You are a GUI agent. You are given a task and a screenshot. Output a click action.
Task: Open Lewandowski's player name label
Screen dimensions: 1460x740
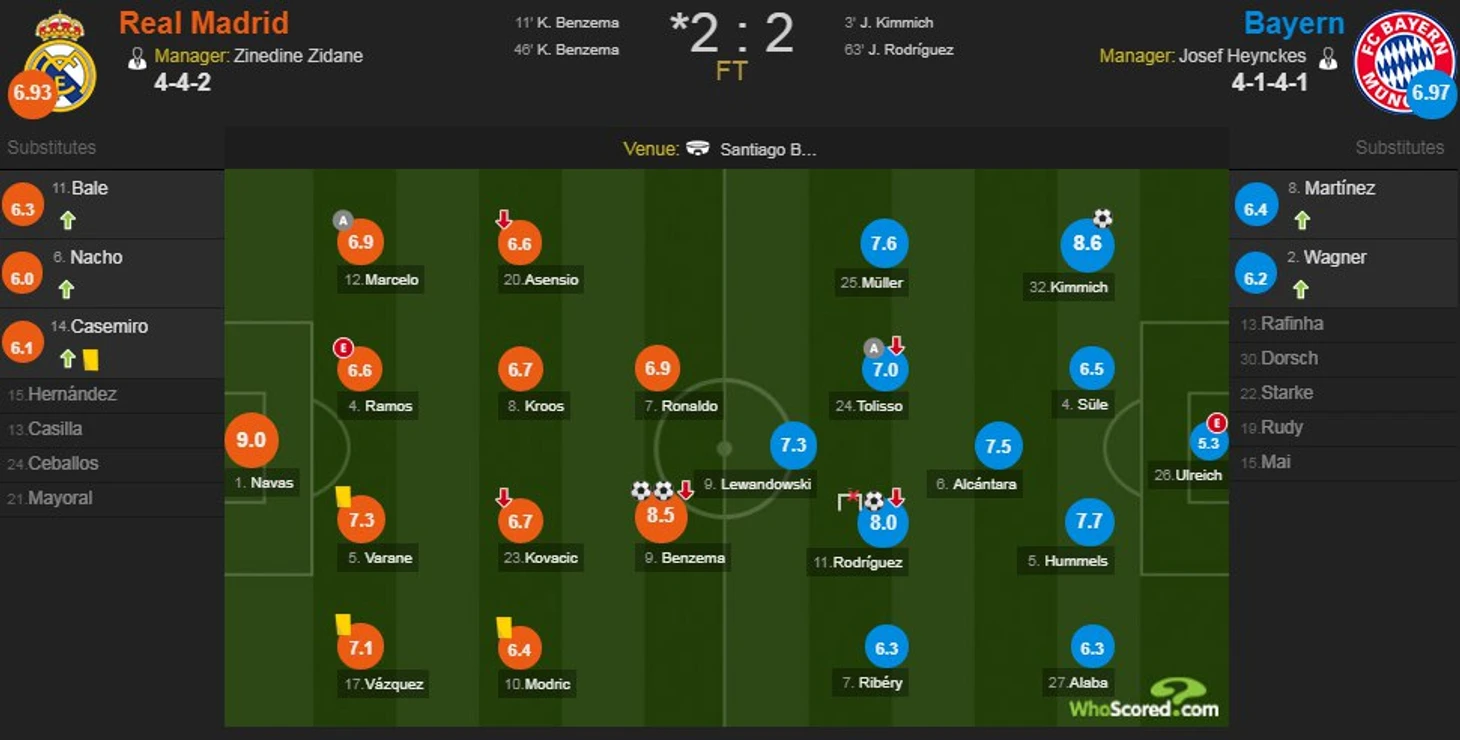(757, 484)
